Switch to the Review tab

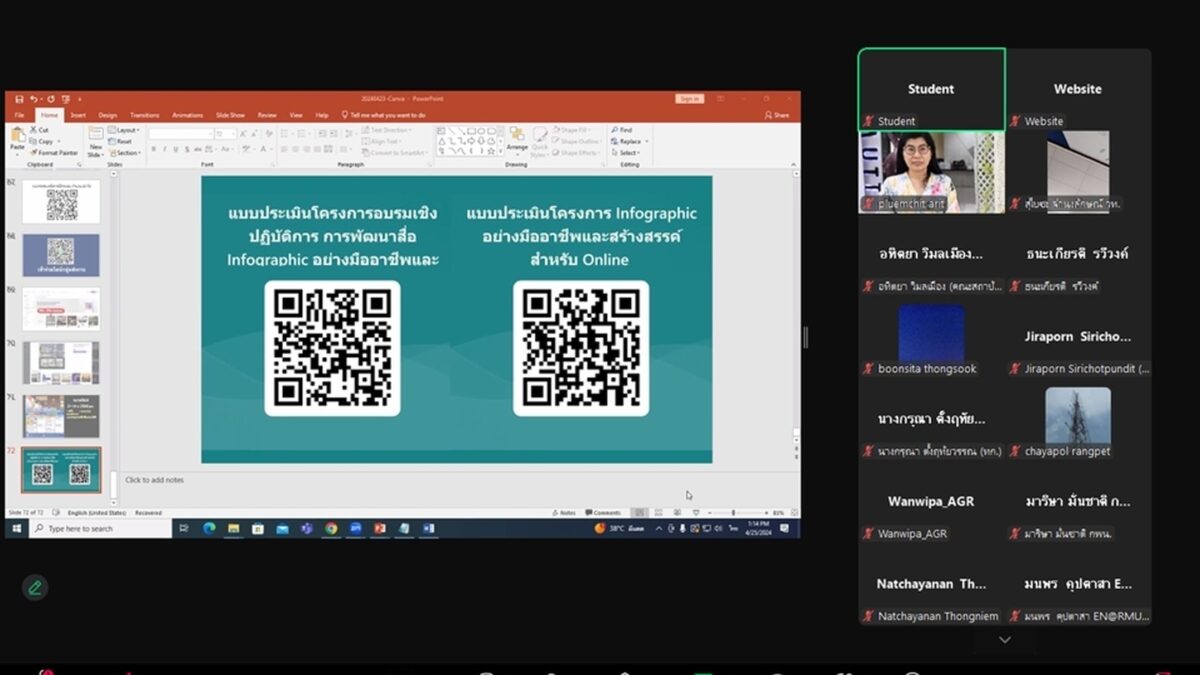pos(267,115)
